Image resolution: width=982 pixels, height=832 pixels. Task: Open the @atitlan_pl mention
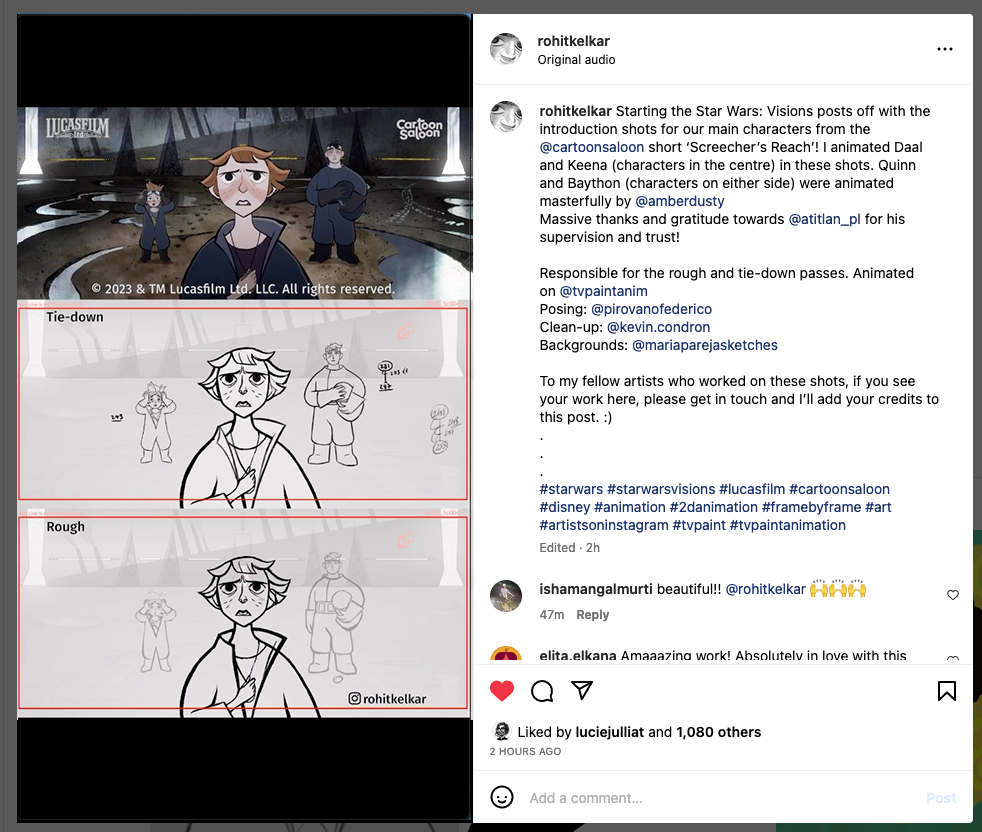point(824,219)
